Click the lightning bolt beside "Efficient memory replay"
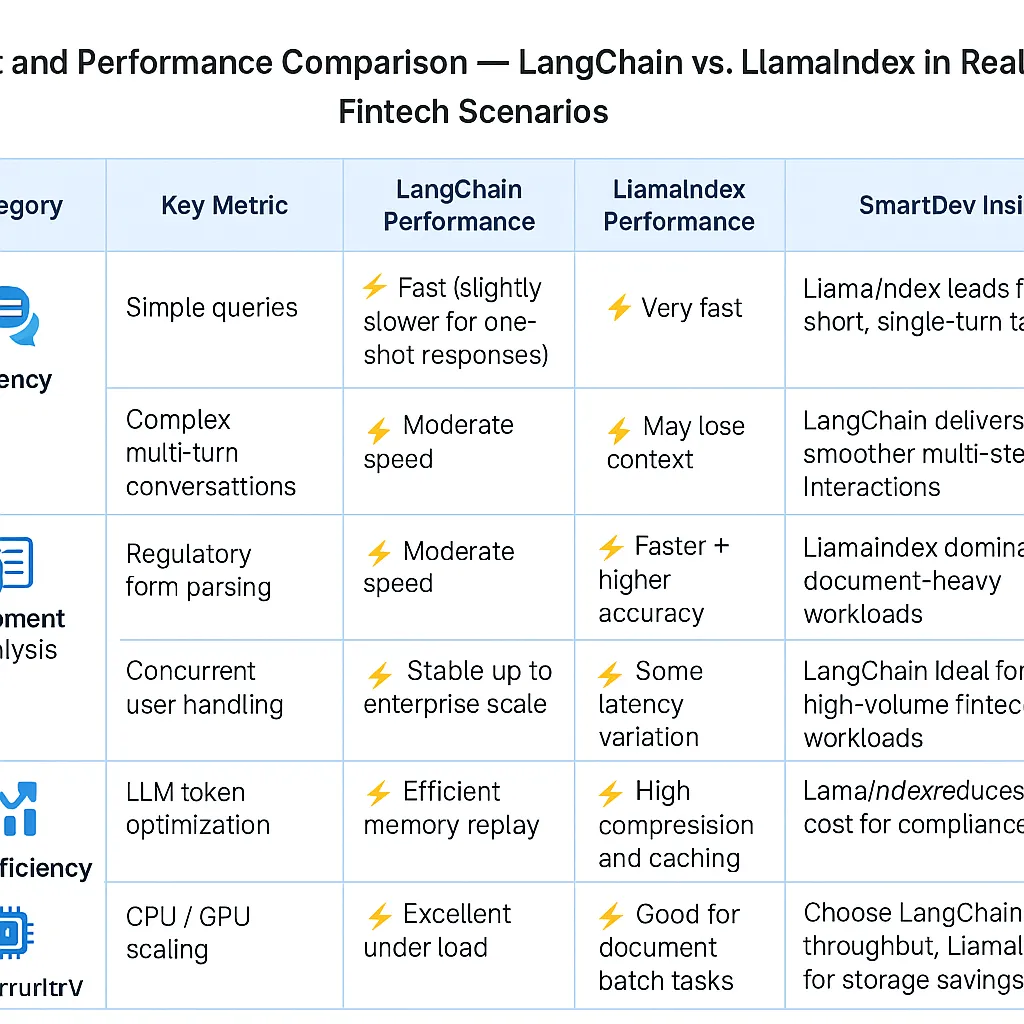1024x1024 pixels. (x=379, y=795)
